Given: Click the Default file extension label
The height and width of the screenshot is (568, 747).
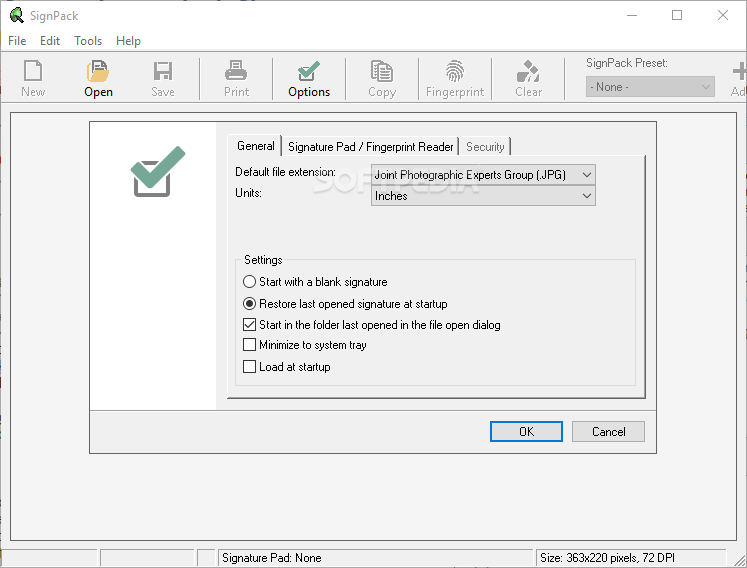Looking at the screenshot, I should pos(285,172).
